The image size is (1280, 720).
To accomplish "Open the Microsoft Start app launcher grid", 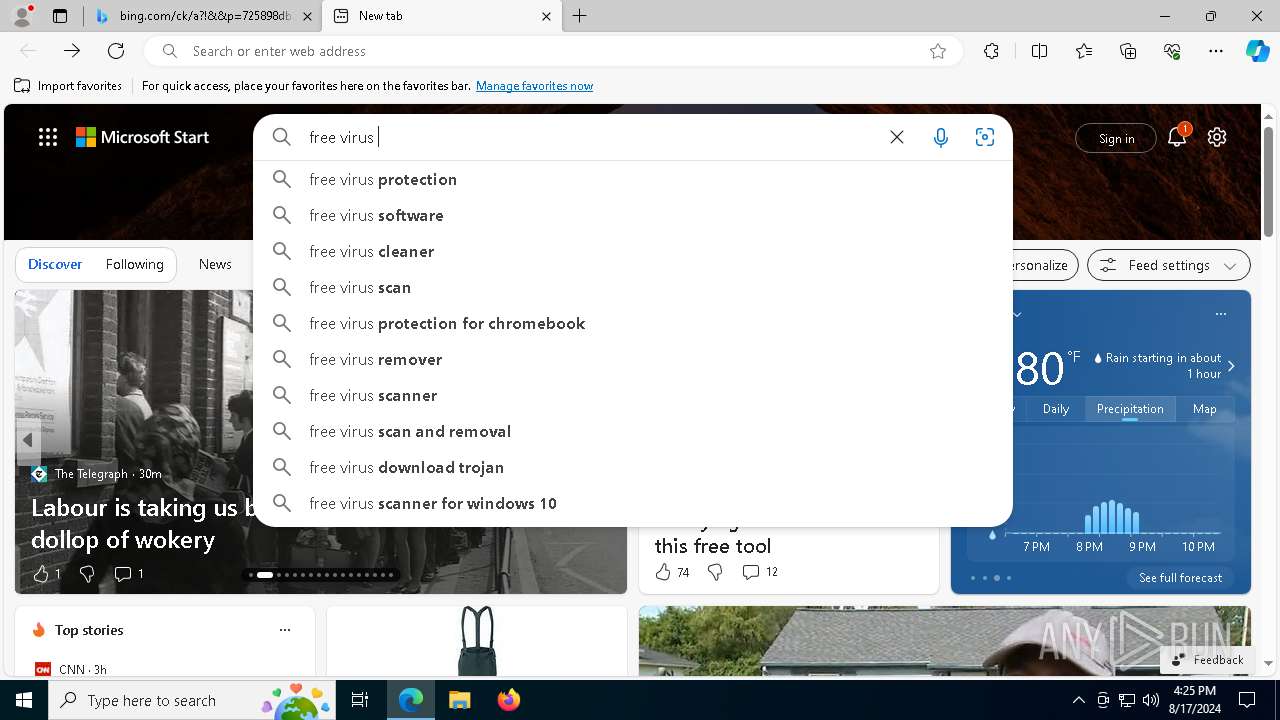I will point(48,138).
